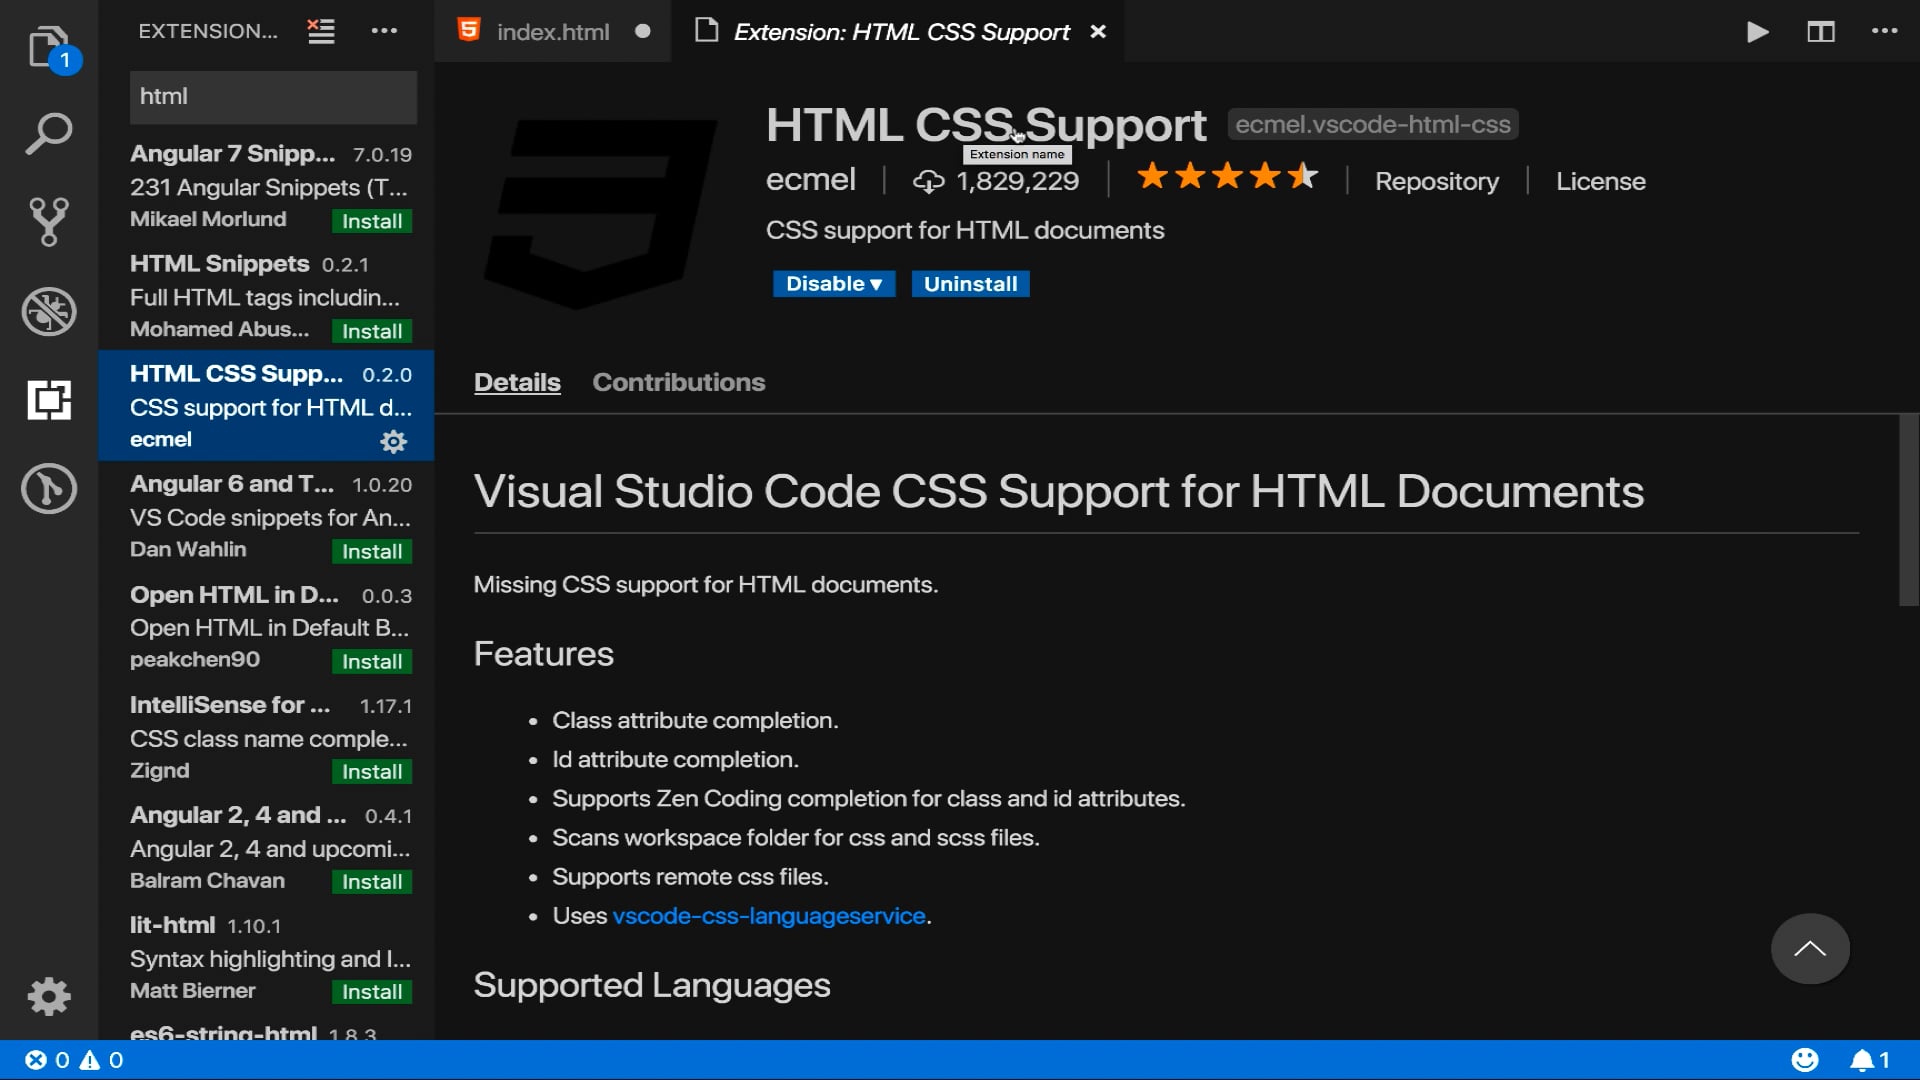
Task: Open the Manage gear in activity bar
Action: [x=48, y=996]
